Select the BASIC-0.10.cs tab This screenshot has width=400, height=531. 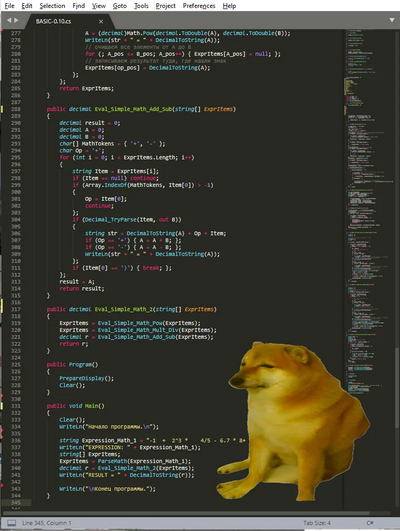point(53,21)
